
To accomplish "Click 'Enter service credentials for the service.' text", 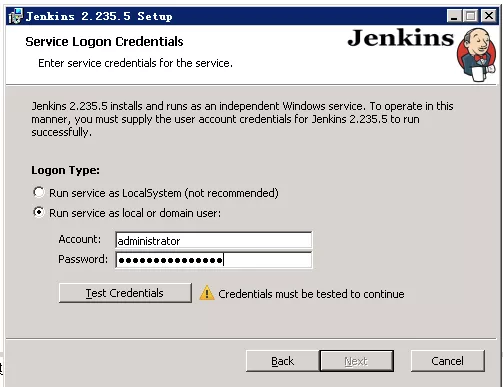I will click(135, 63).
